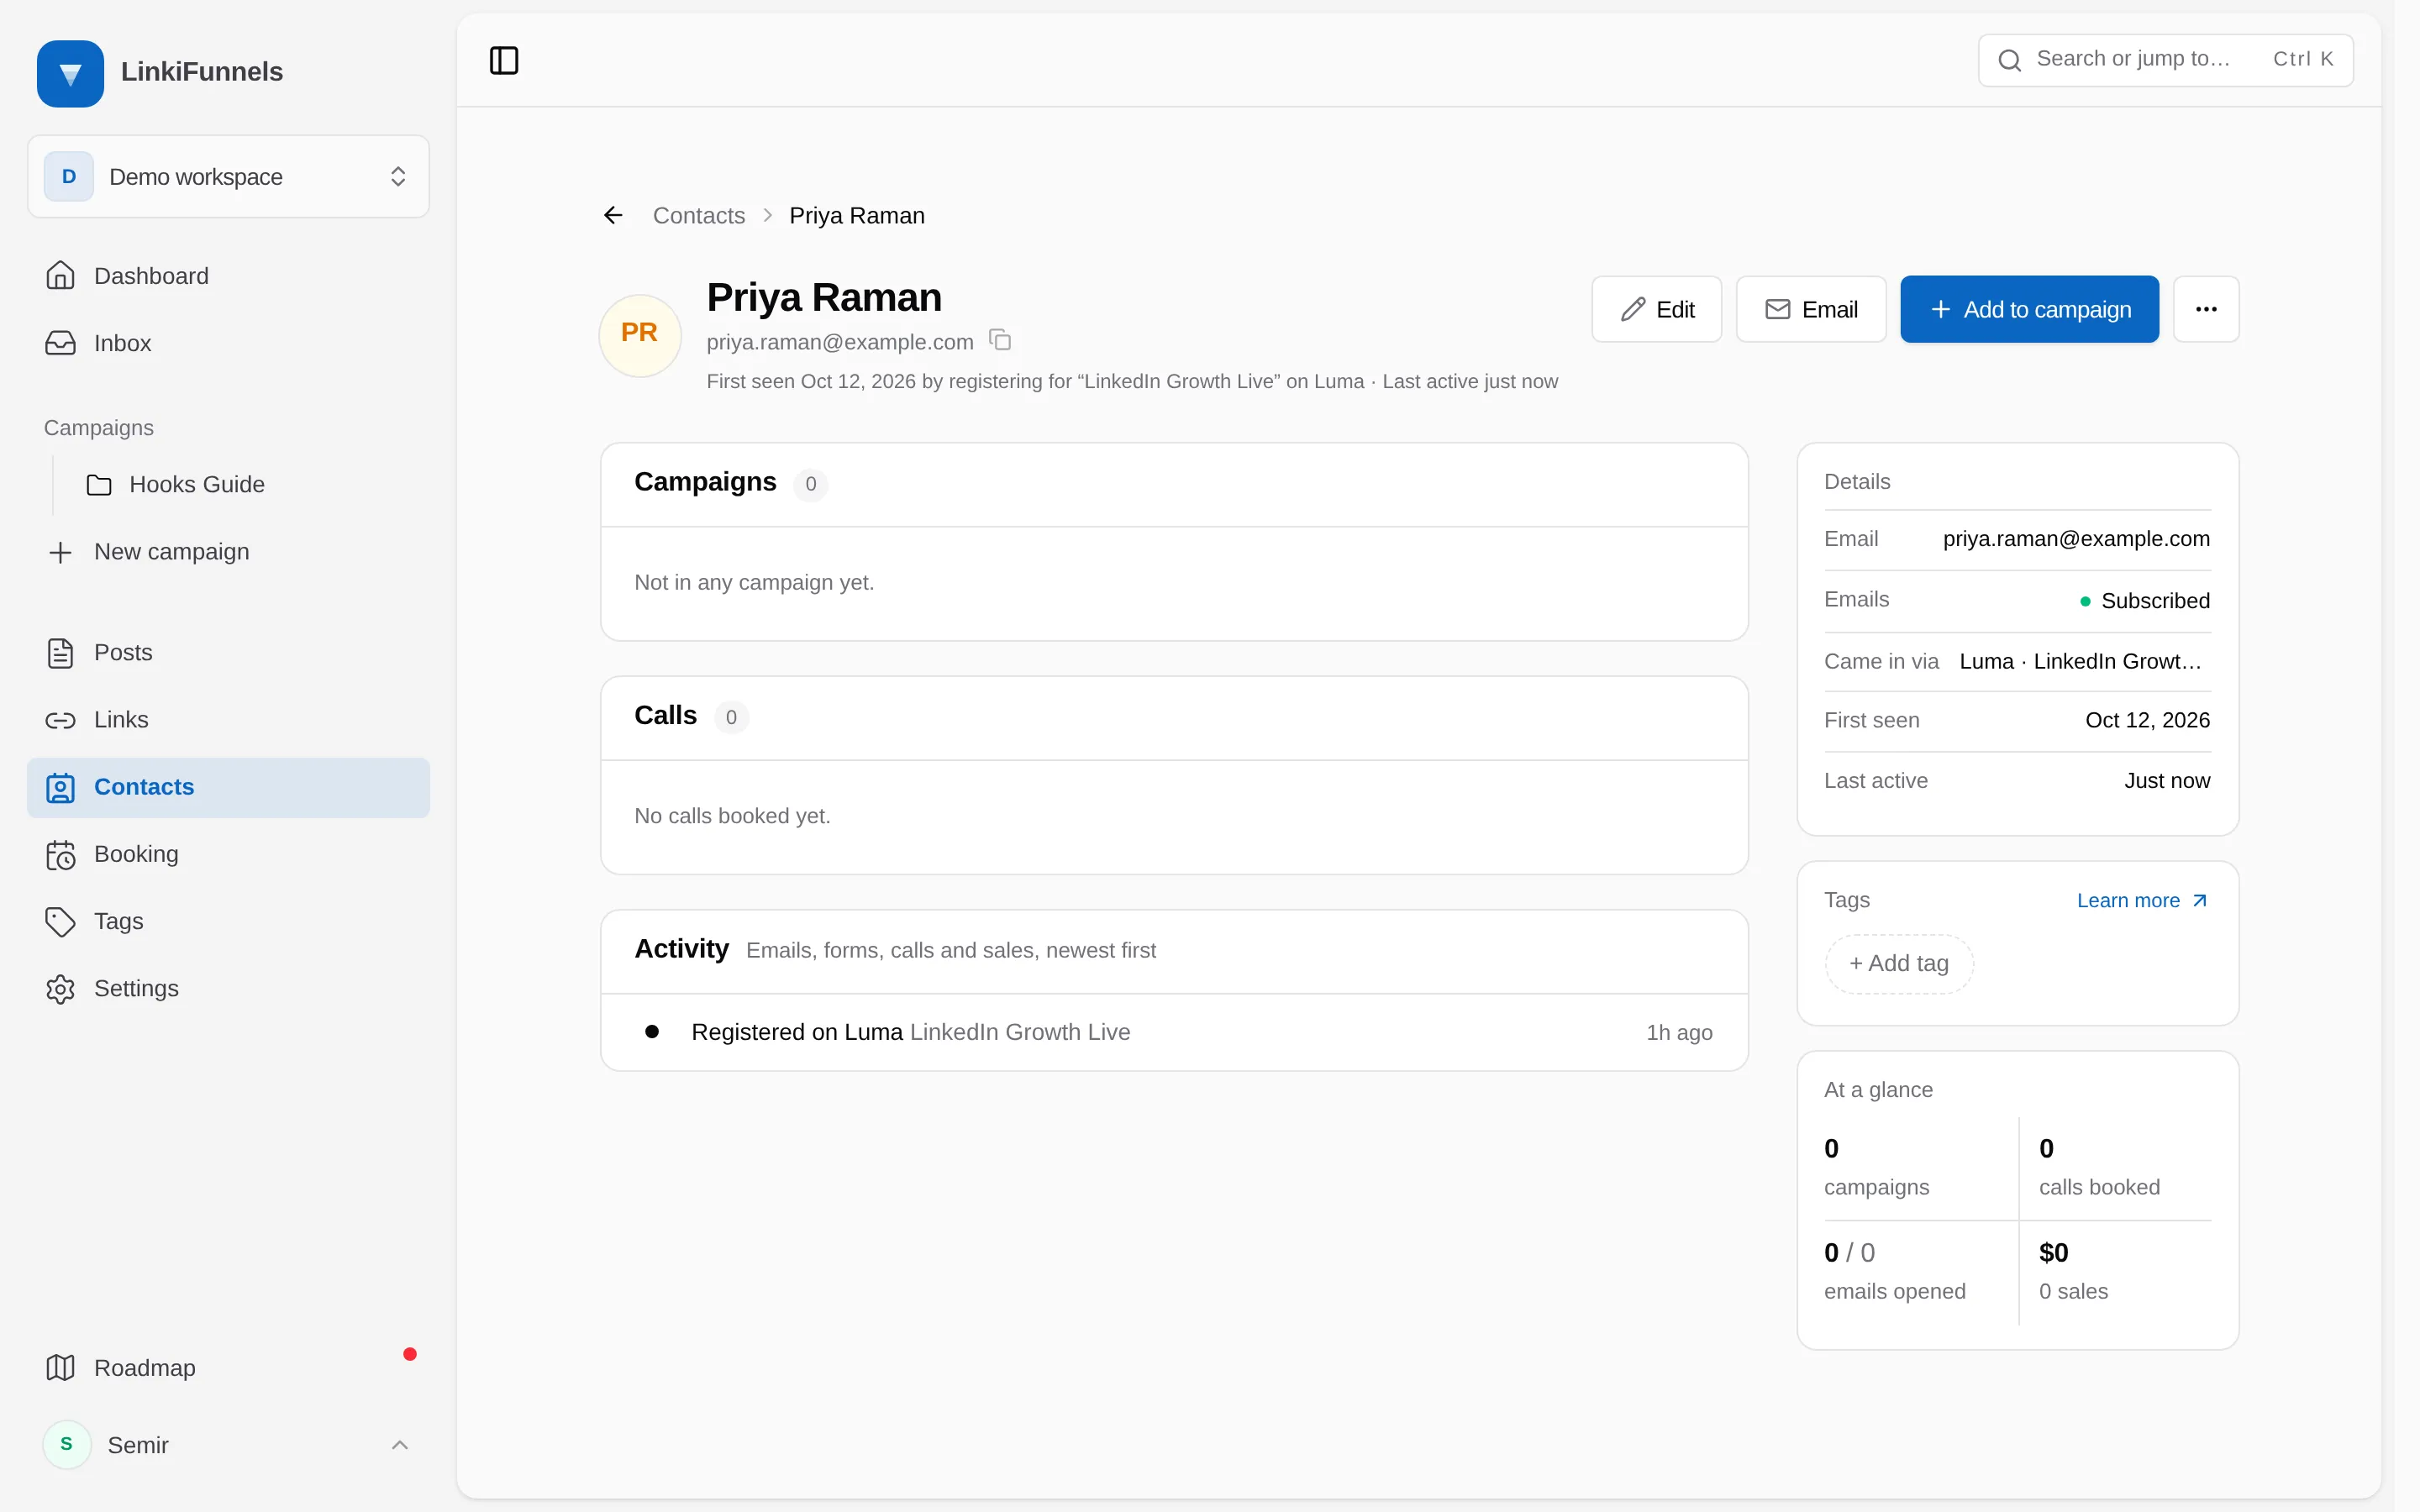Viewport: 2420px width, 1512px height.
Task: Click the emails opened stat
Action: (1894, 1270)
